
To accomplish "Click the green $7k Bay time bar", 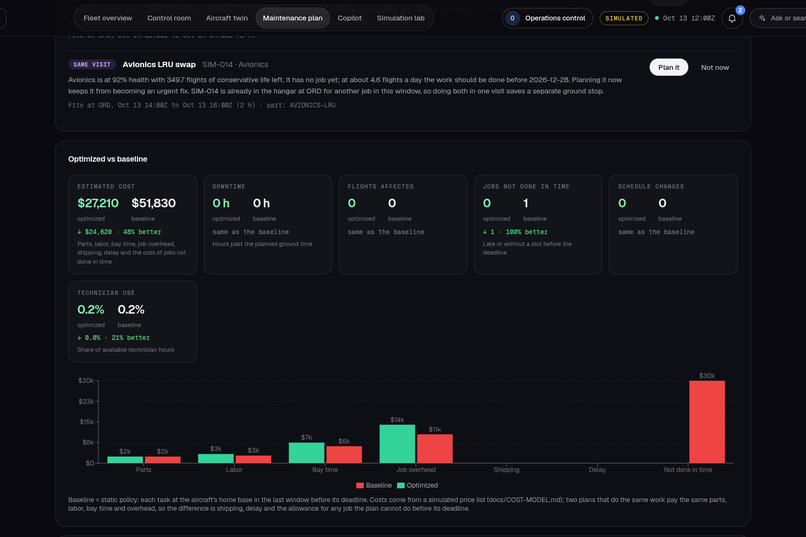I will pyautogui.click(x=306, y=453).
